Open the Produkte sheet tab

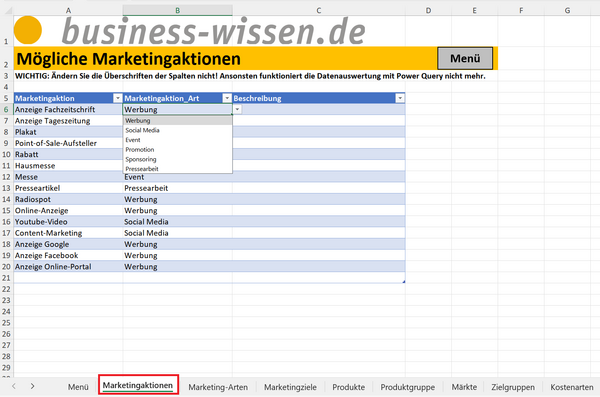click(348, 387)
